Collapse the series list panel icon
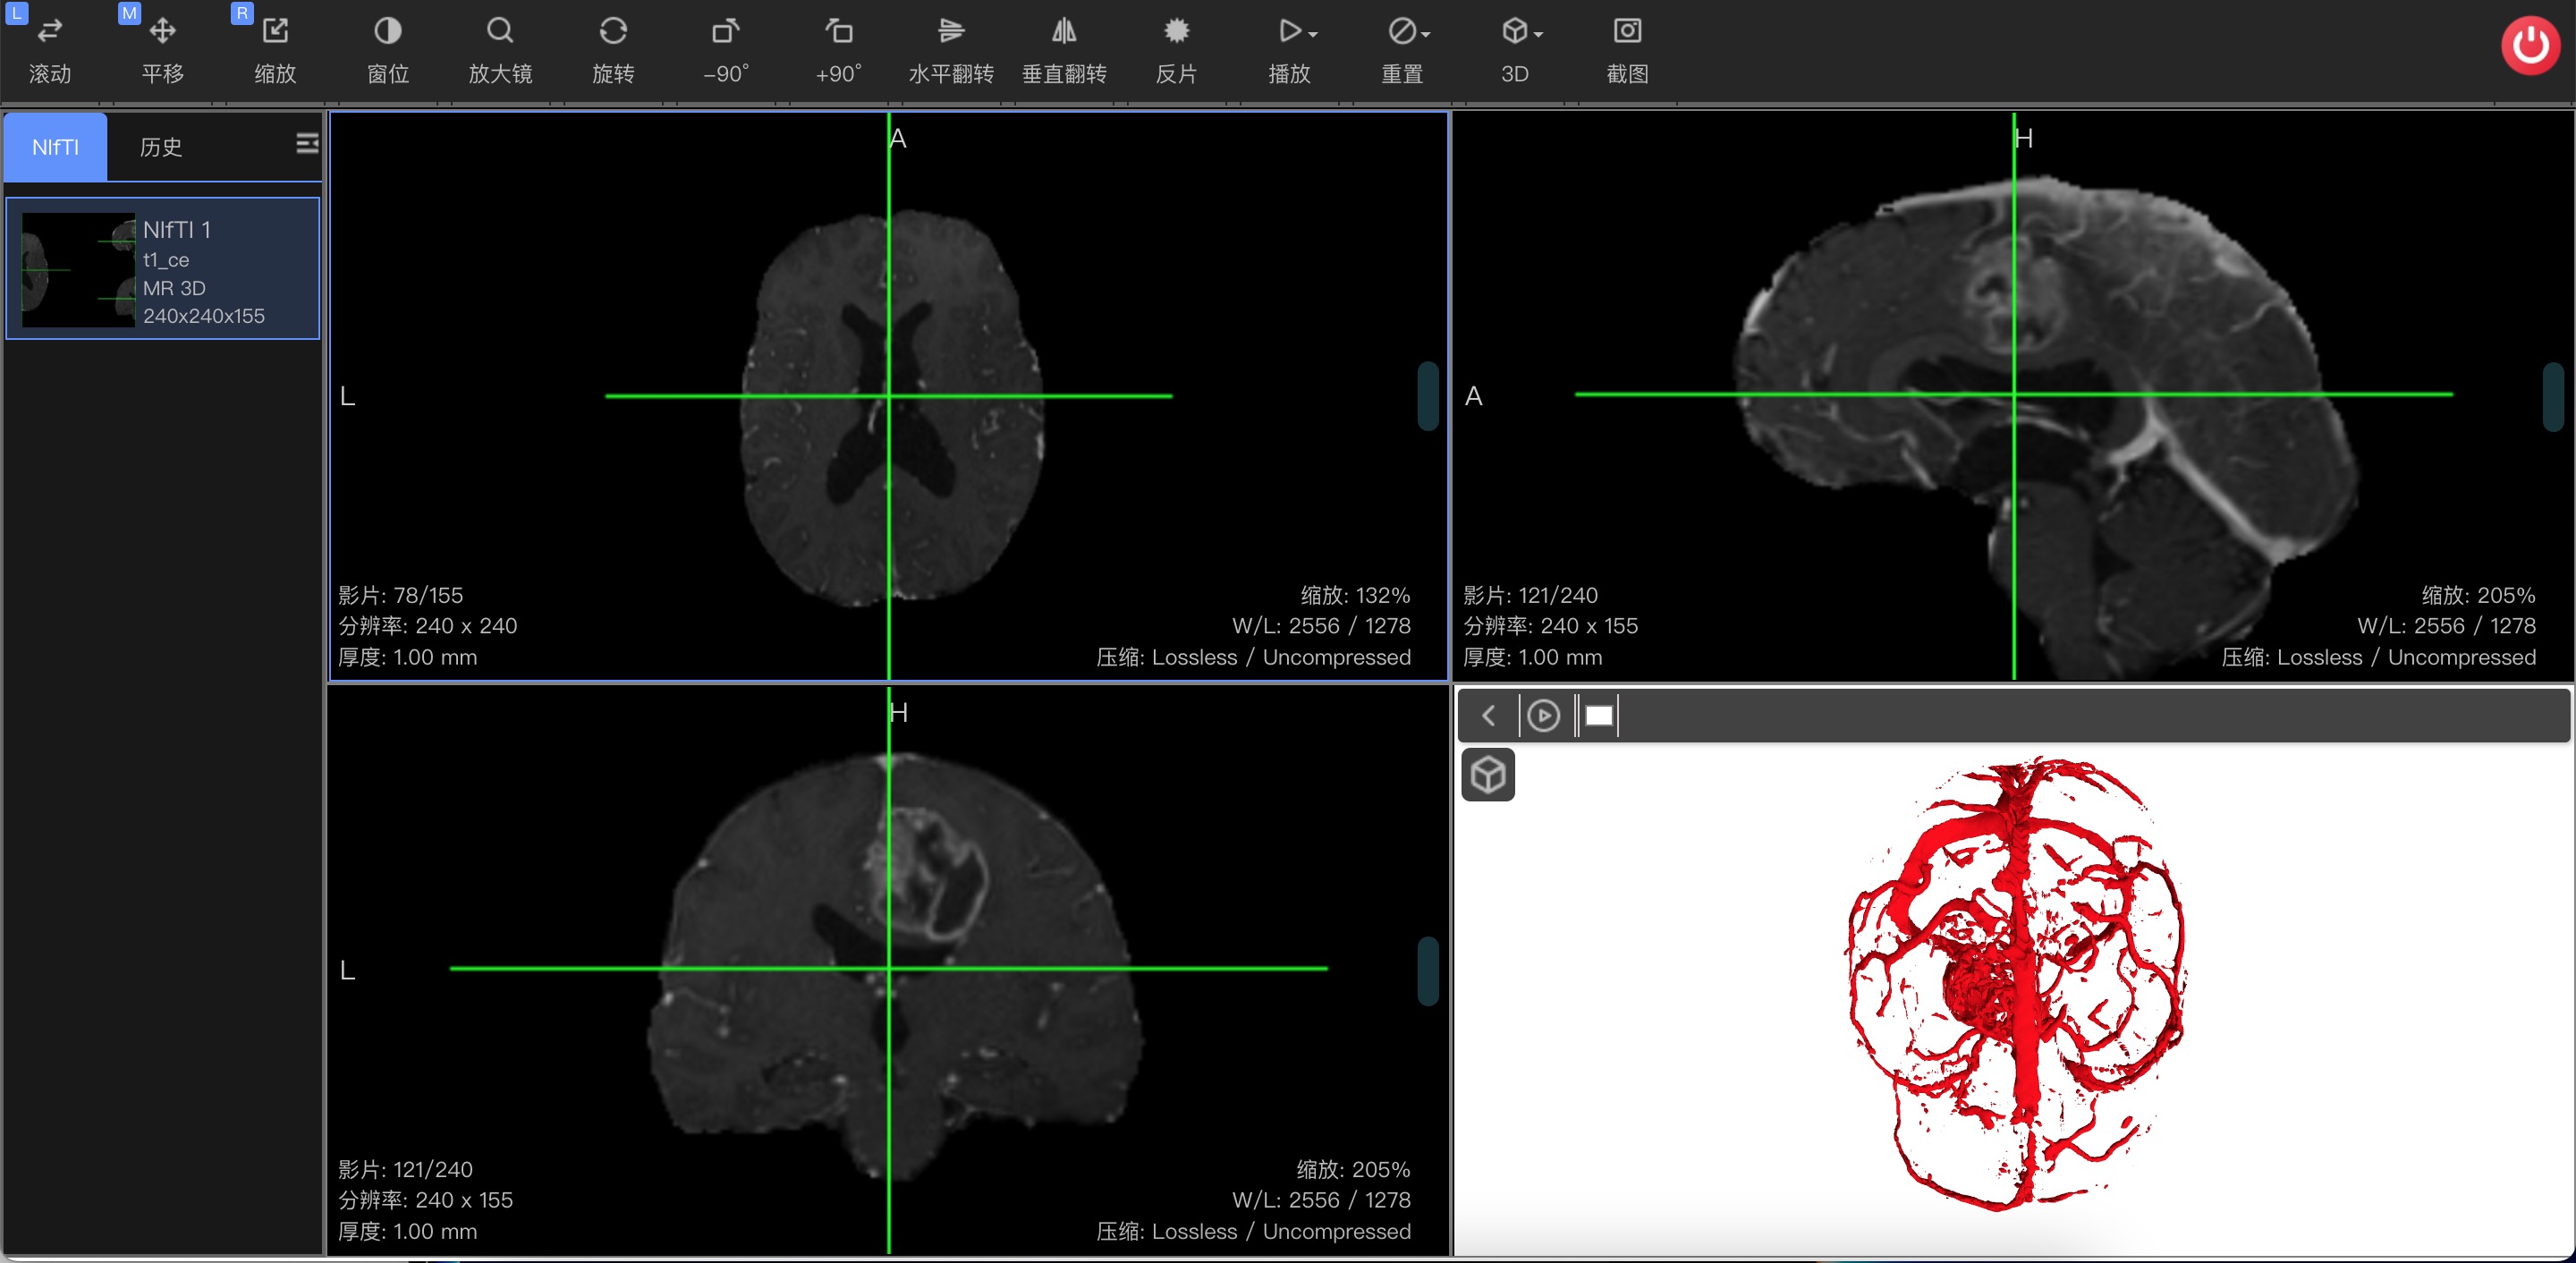This screenshot has width=2576, height=1263. pyautogui.click(x=307, y=144)
